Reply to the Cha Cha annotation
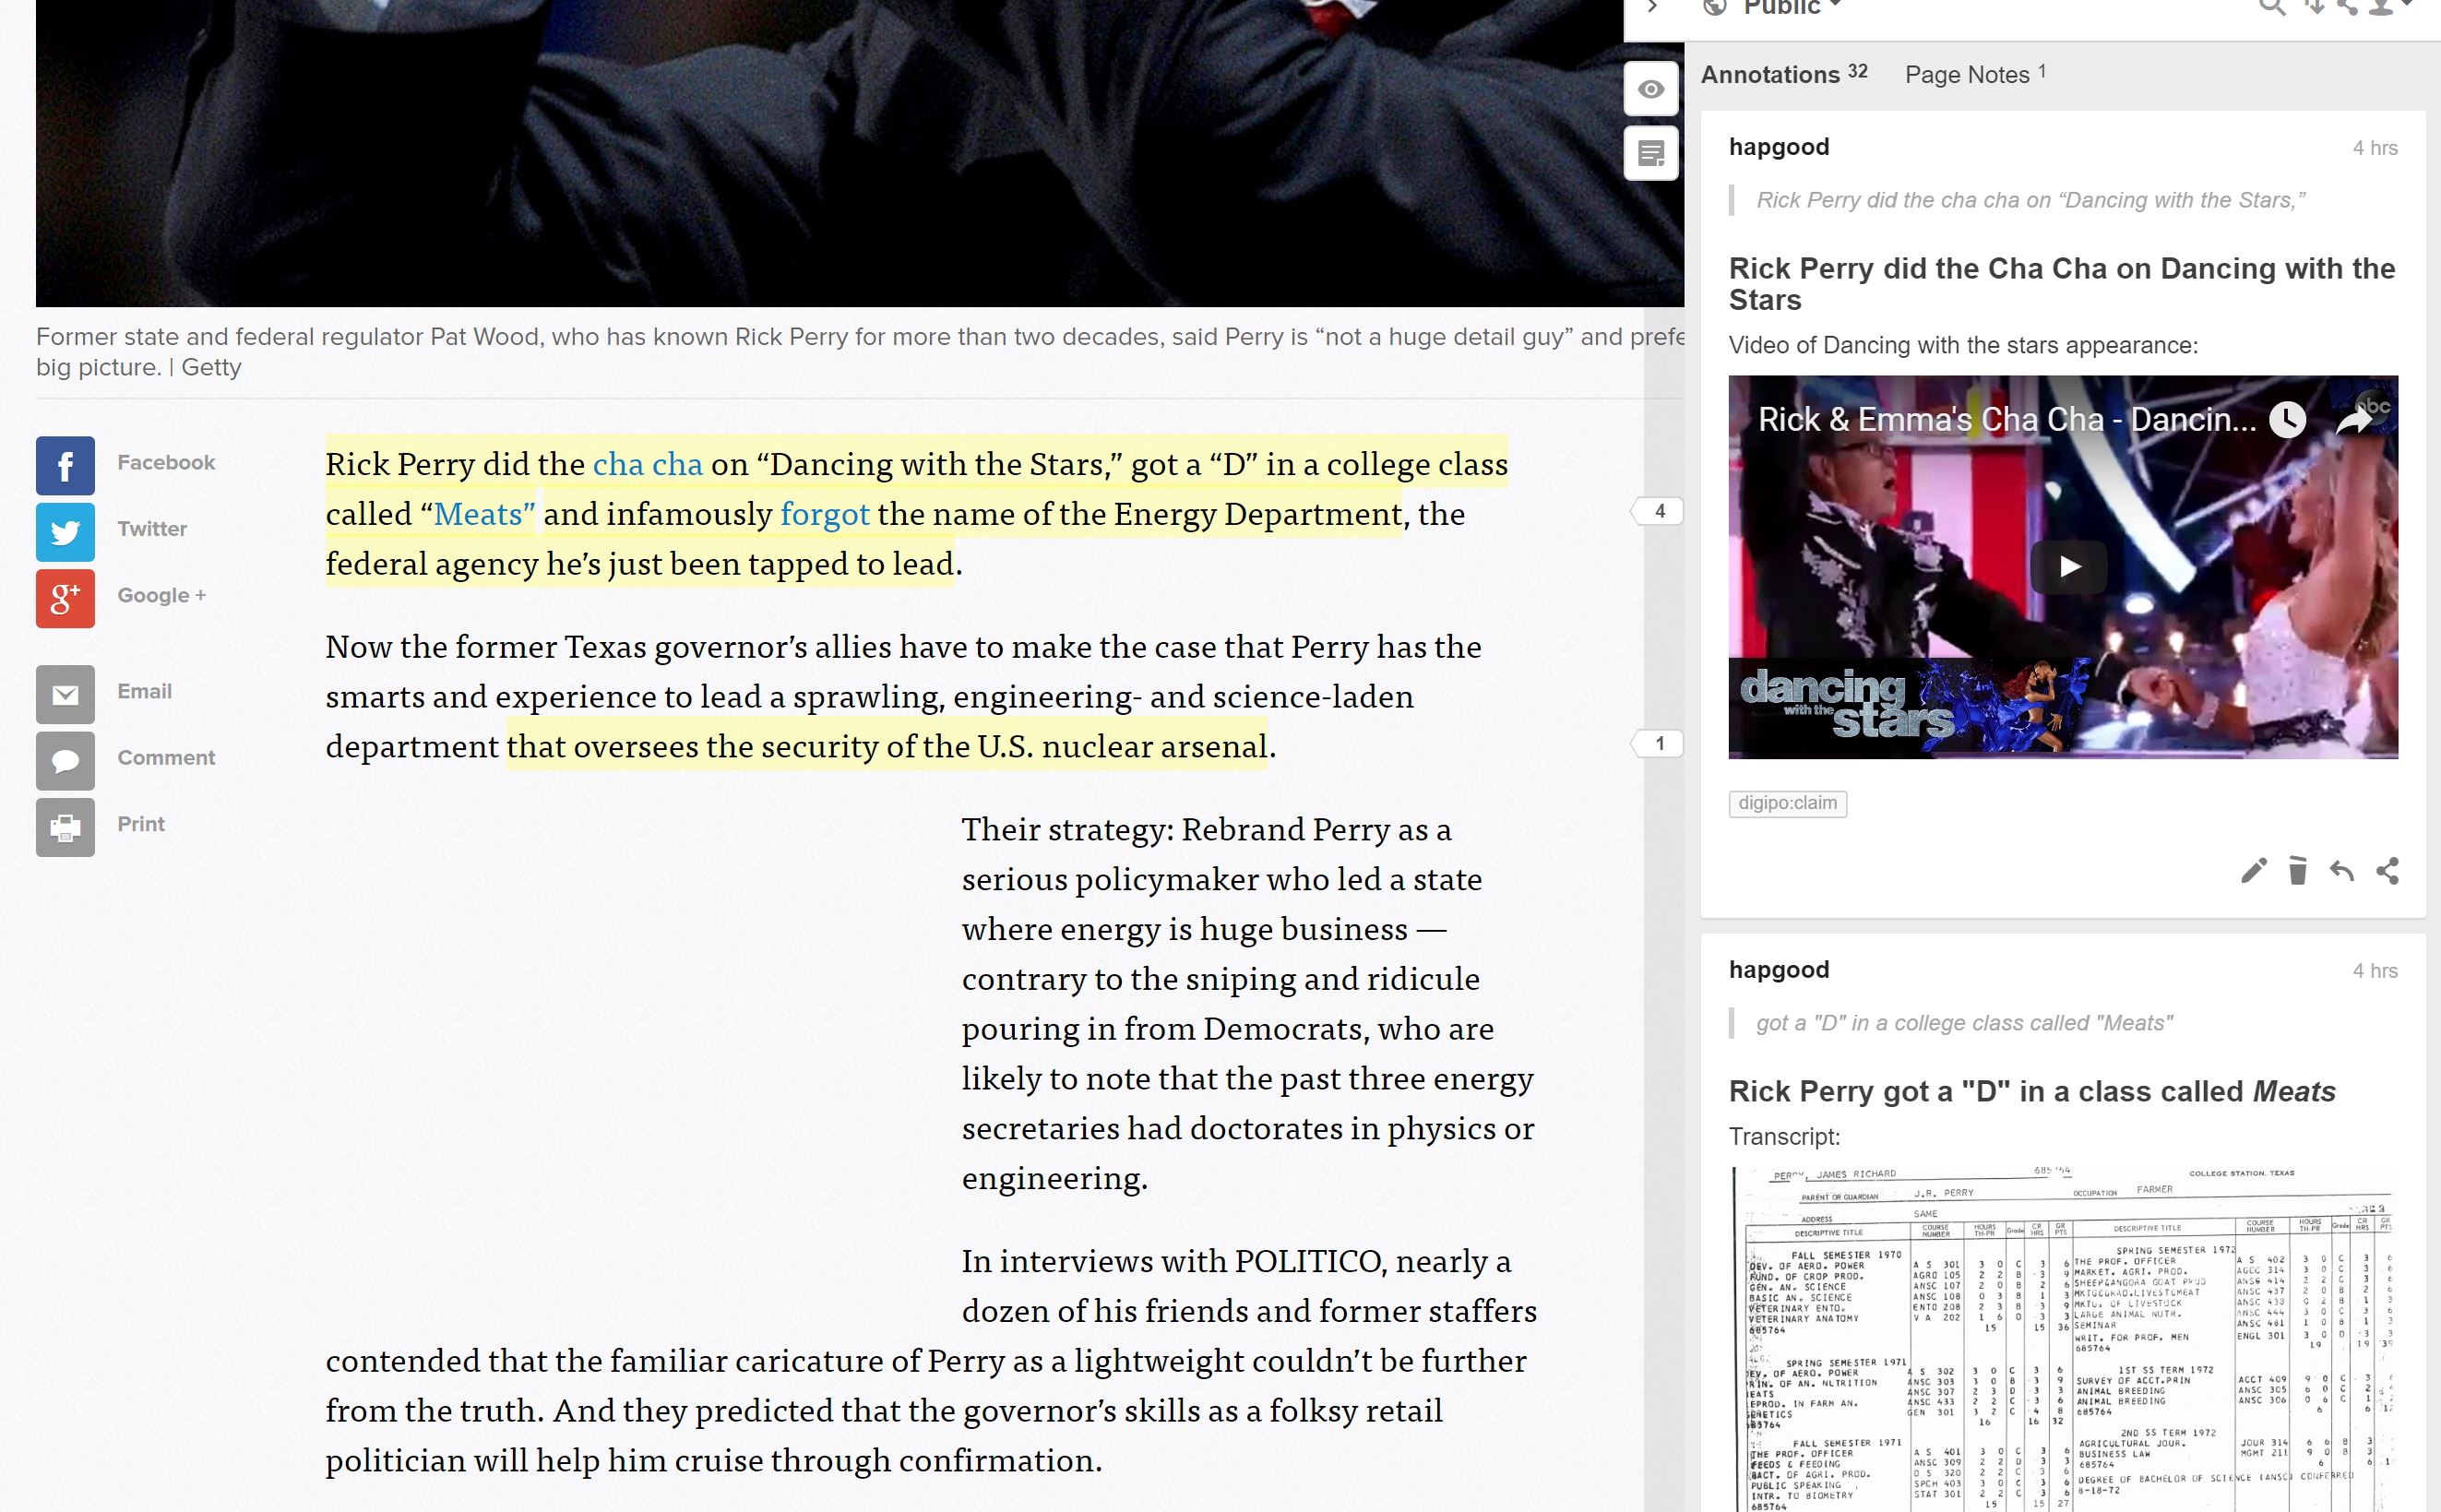Image resolution: width=2441 pixels, height=1512 pixels. point(2342,871)
